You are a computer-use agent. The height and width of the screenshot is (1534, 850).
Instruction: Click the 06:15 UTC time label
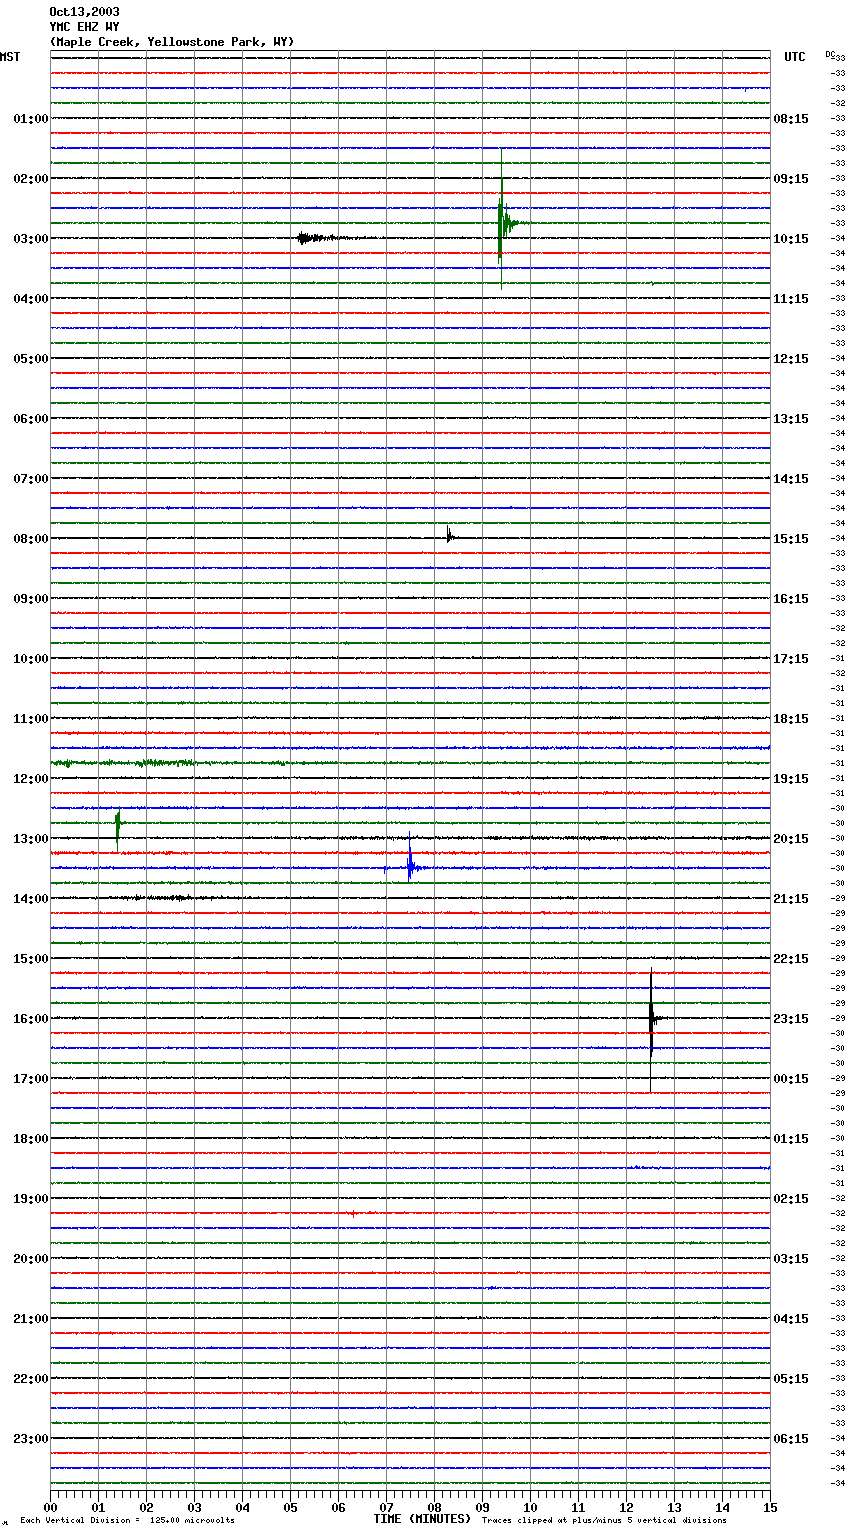[791, 1439]
